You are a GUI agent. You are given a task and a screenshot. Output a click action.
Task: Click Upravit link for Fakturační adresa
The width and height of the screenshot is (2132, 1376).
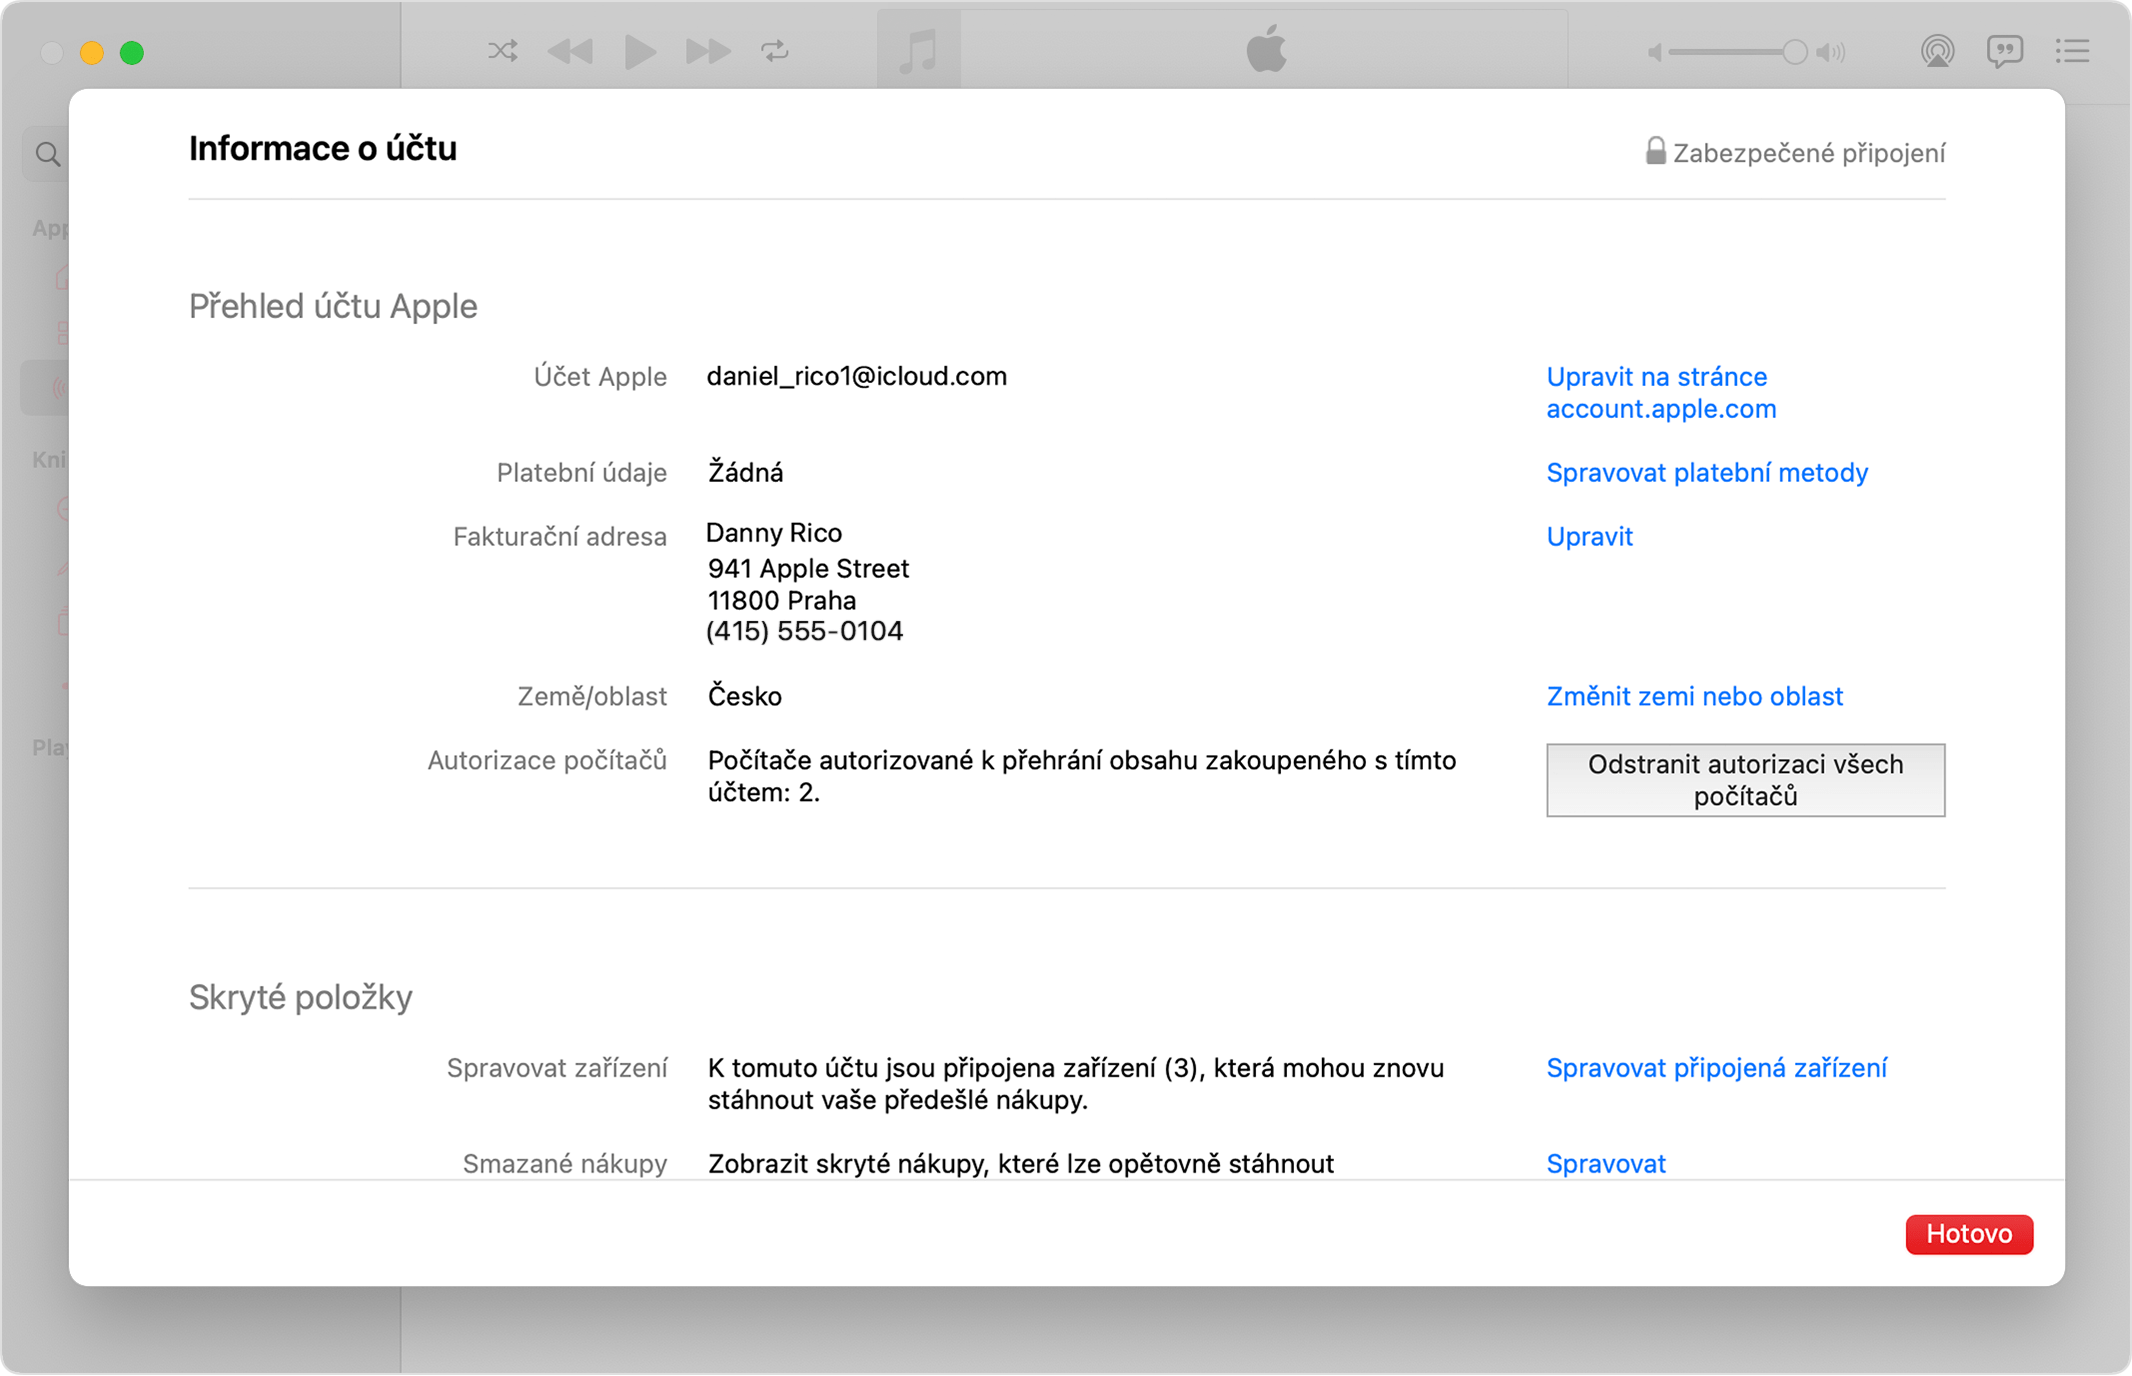tap(1589, 537)
